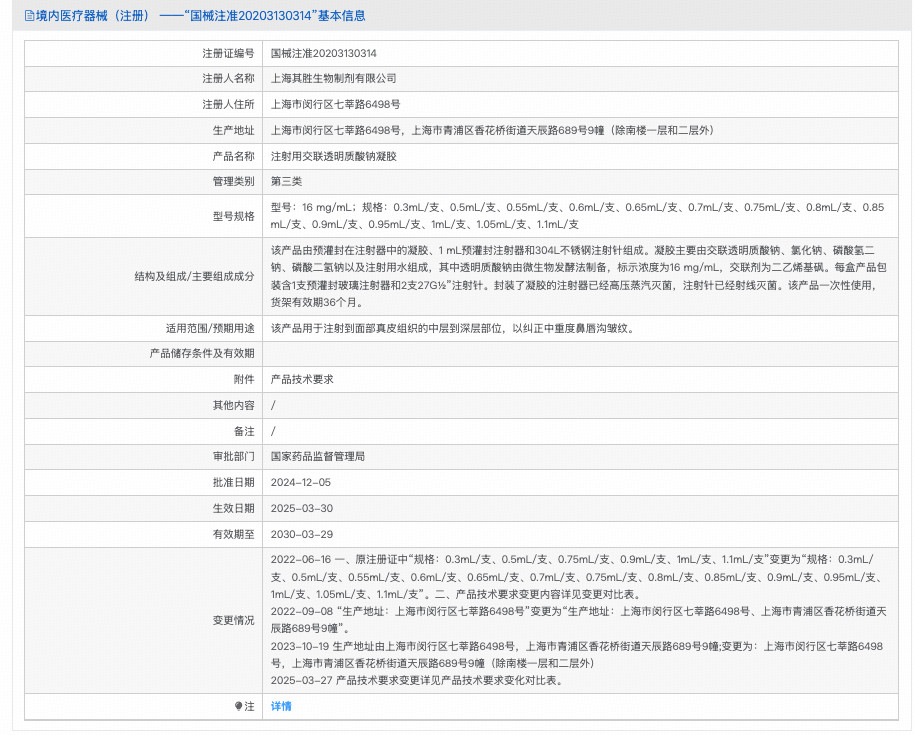This screenshot has width=914, height=735.
Task: Click the registrant name 上海其胜生物制剂有限公司
Action: 334,78
